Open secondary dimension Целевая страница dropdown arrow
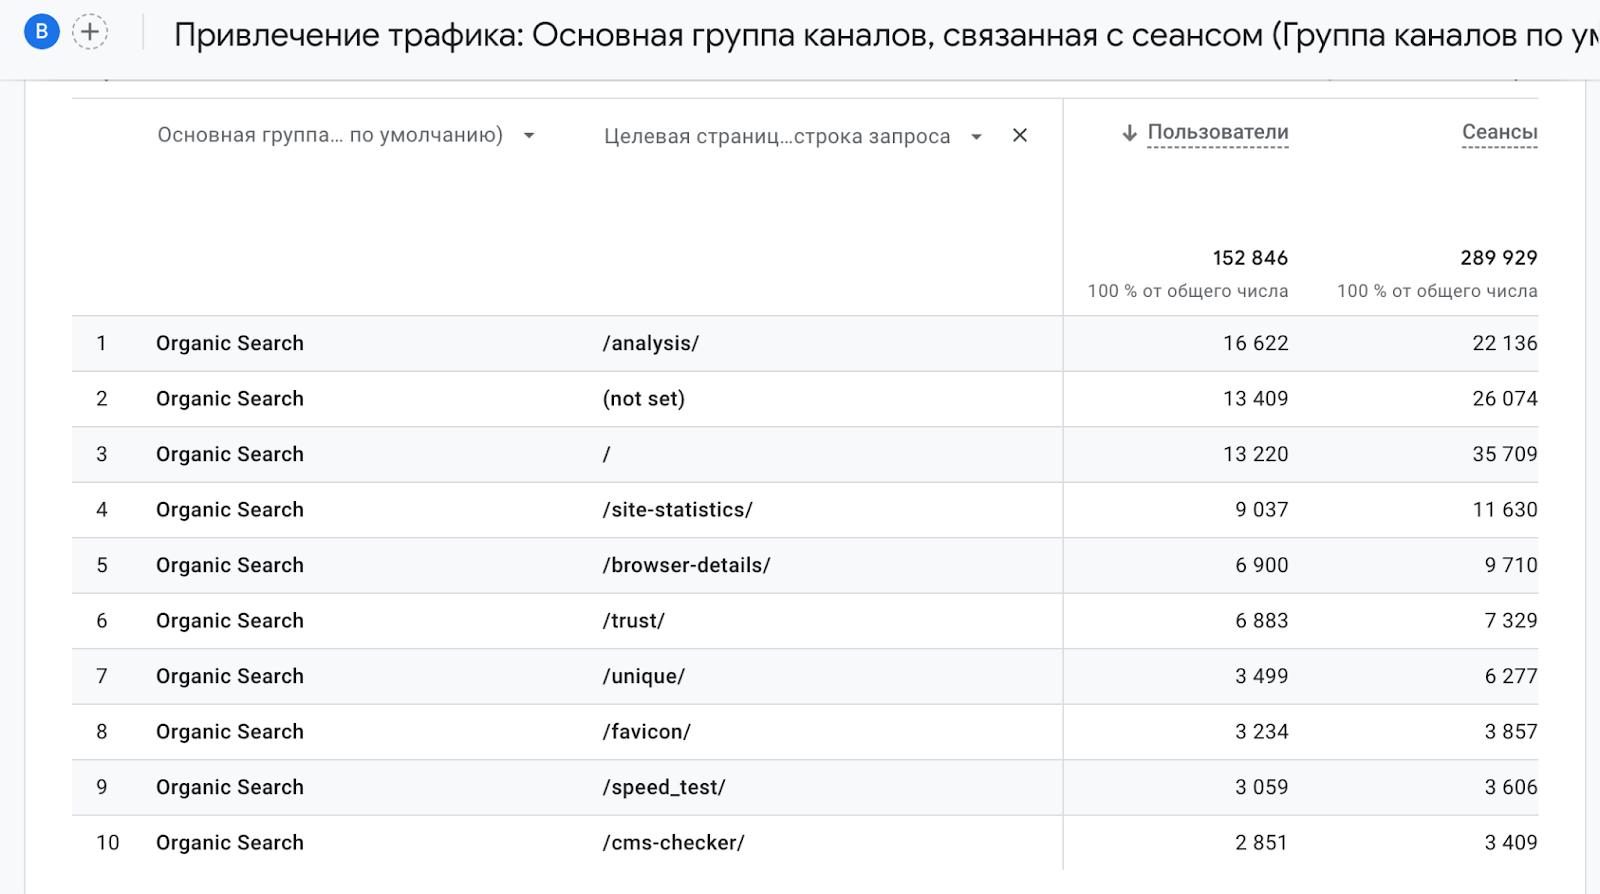 tap(976, 137)
